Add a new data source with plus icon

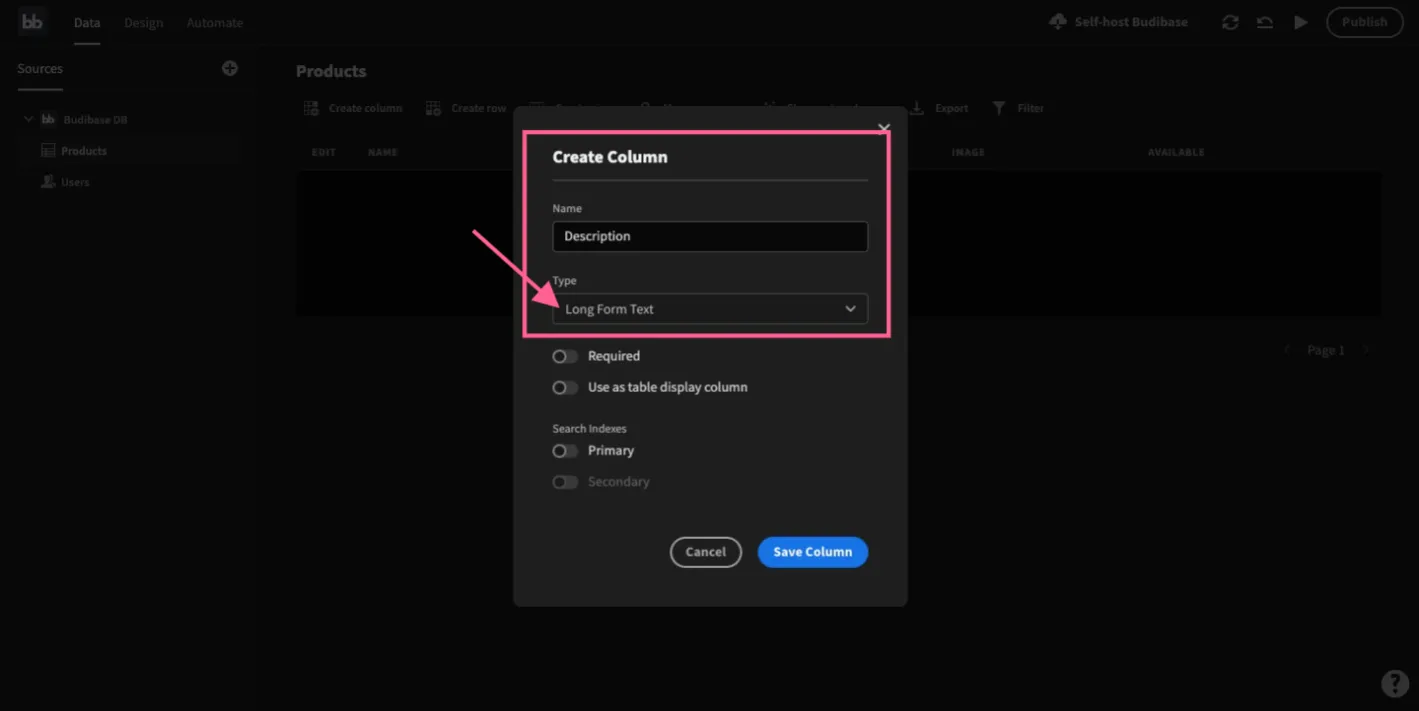[x=230, y=68]
